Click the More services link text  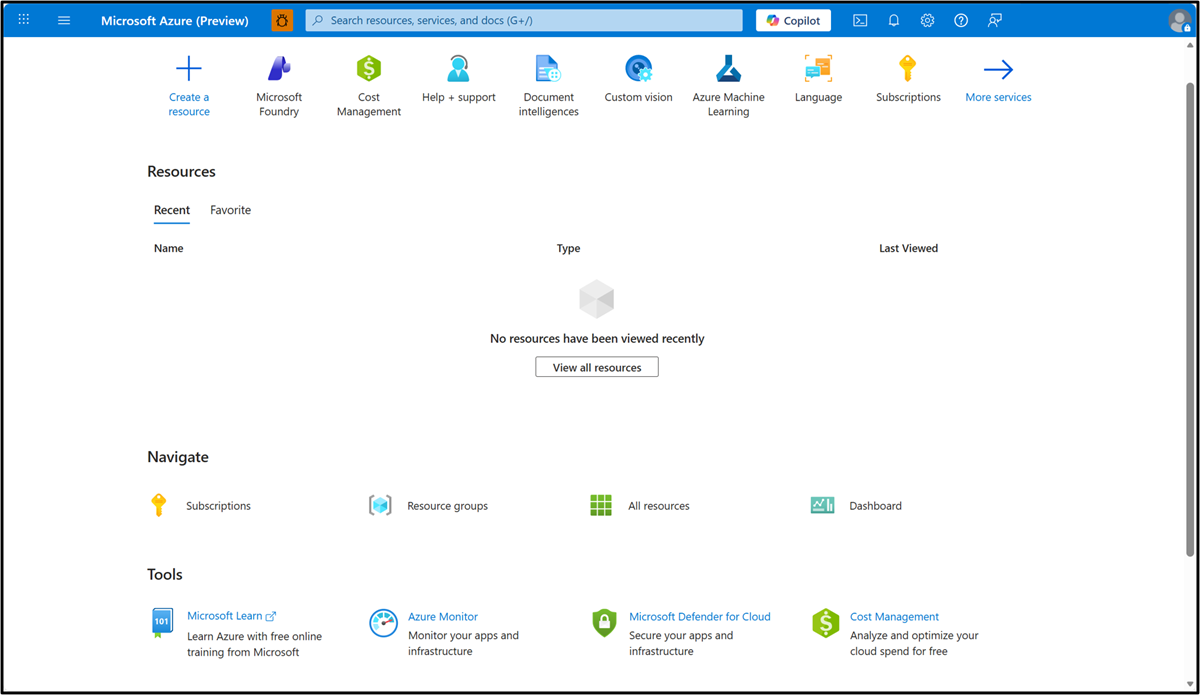pos(998,97)
